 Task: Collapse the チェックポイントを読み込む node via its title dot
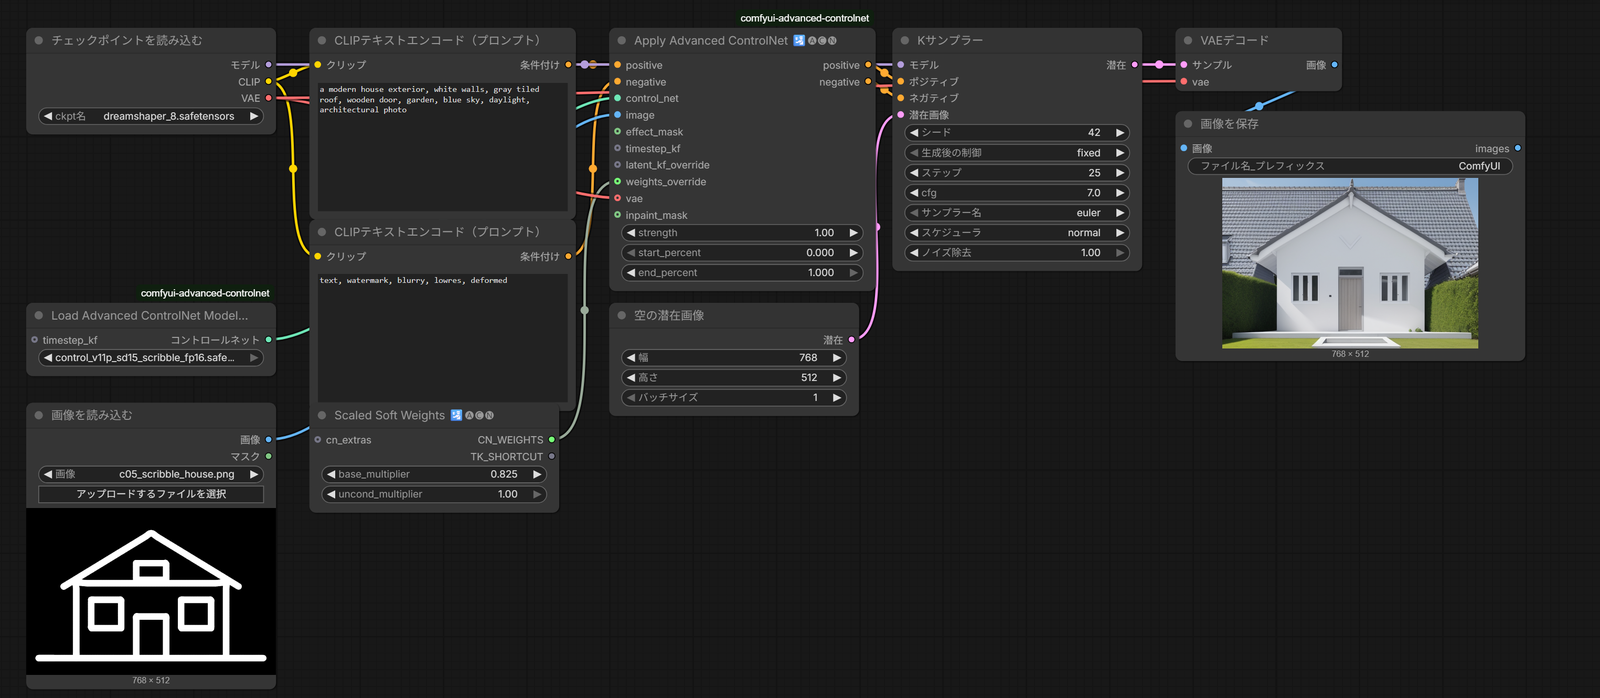pos(39,41)
